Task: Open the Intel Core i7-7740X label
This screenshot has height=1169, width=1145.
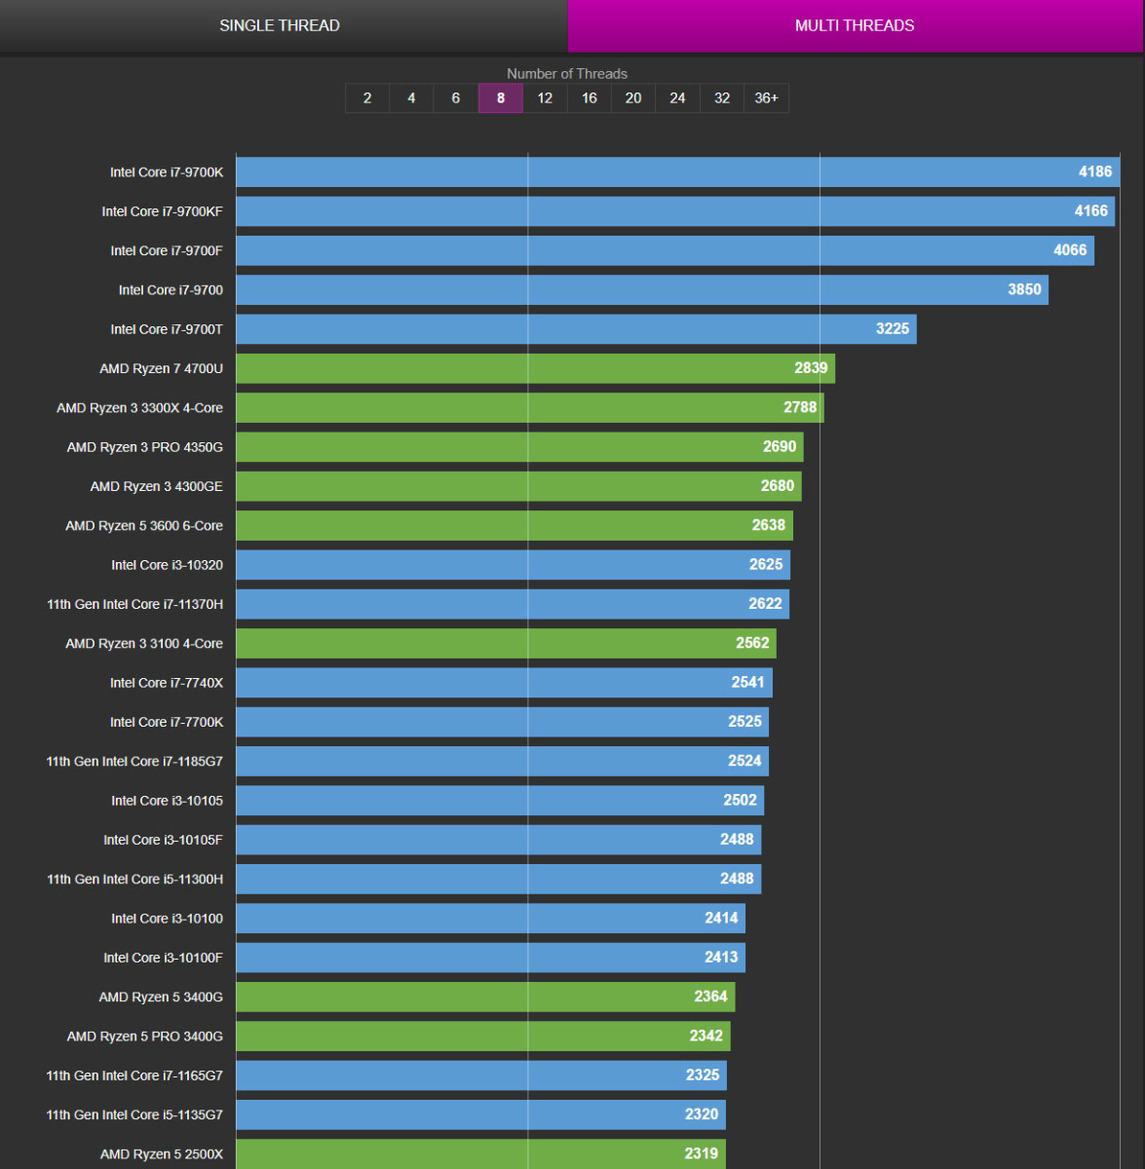Action: 166,683
